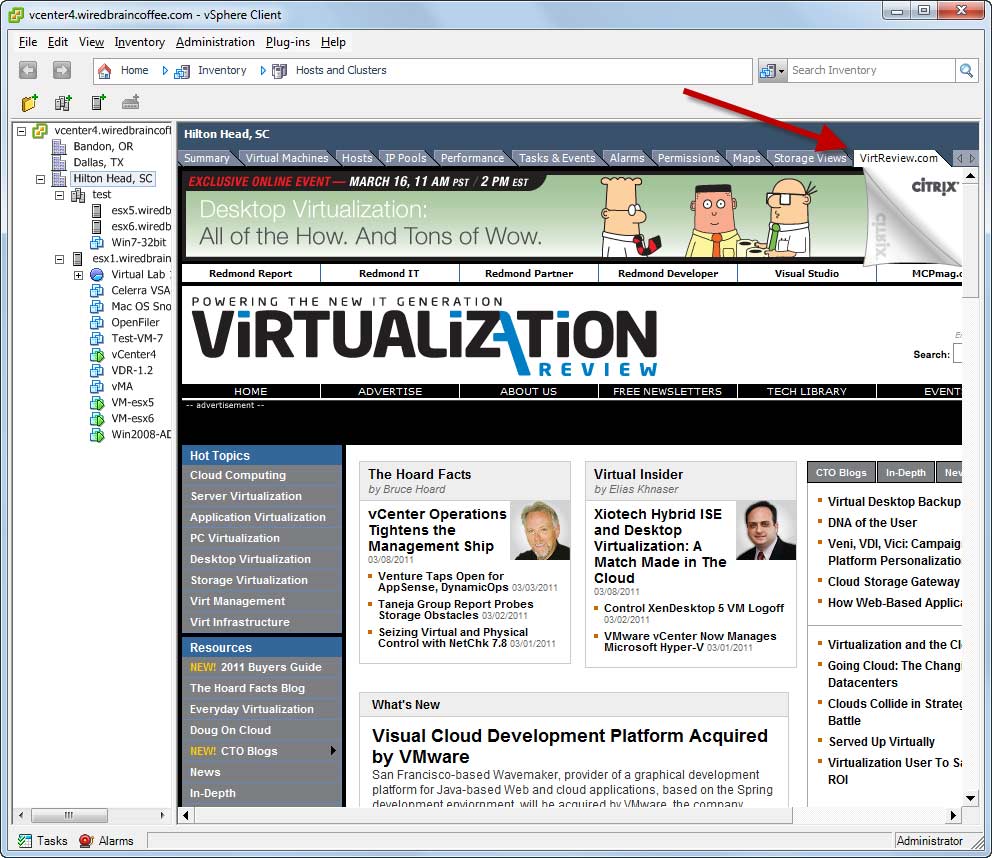Image resolution: width=992 pixels, height=858 pixels.
Task: Expand the CTO Blogs submenu arrow
Action: 333,750
